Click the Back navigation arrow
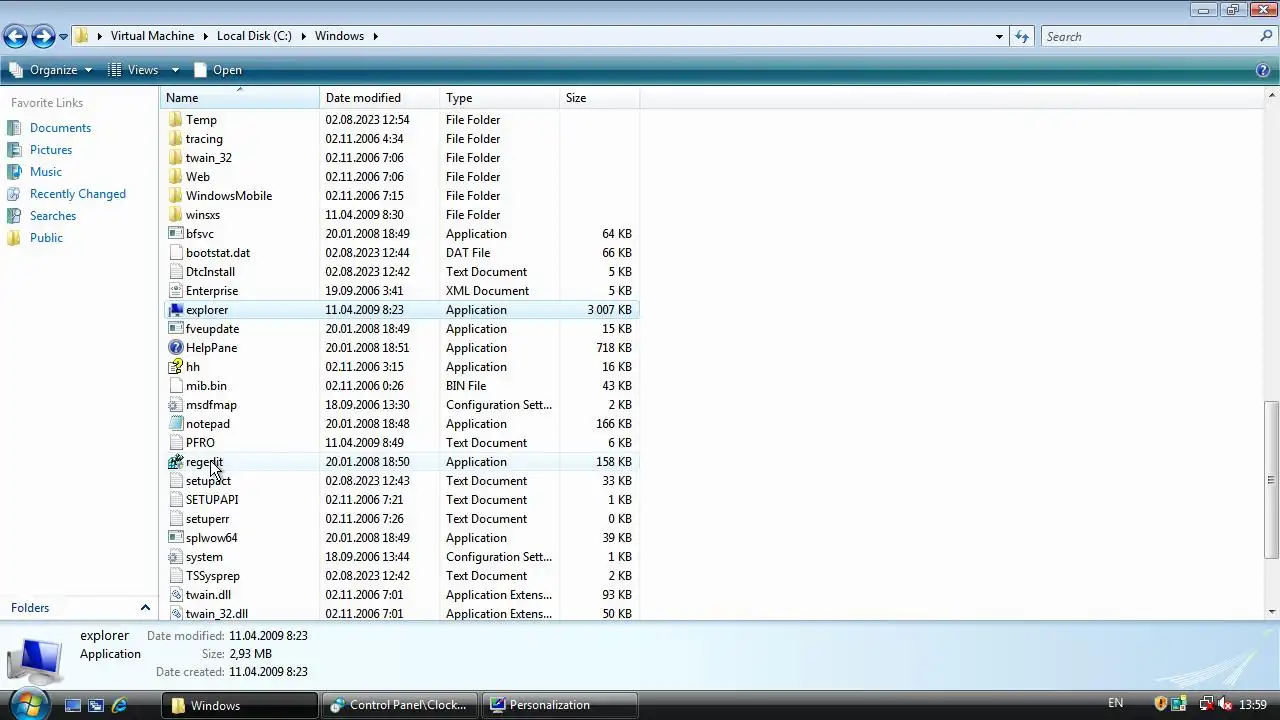The image size is (1280, 720). 15,37
